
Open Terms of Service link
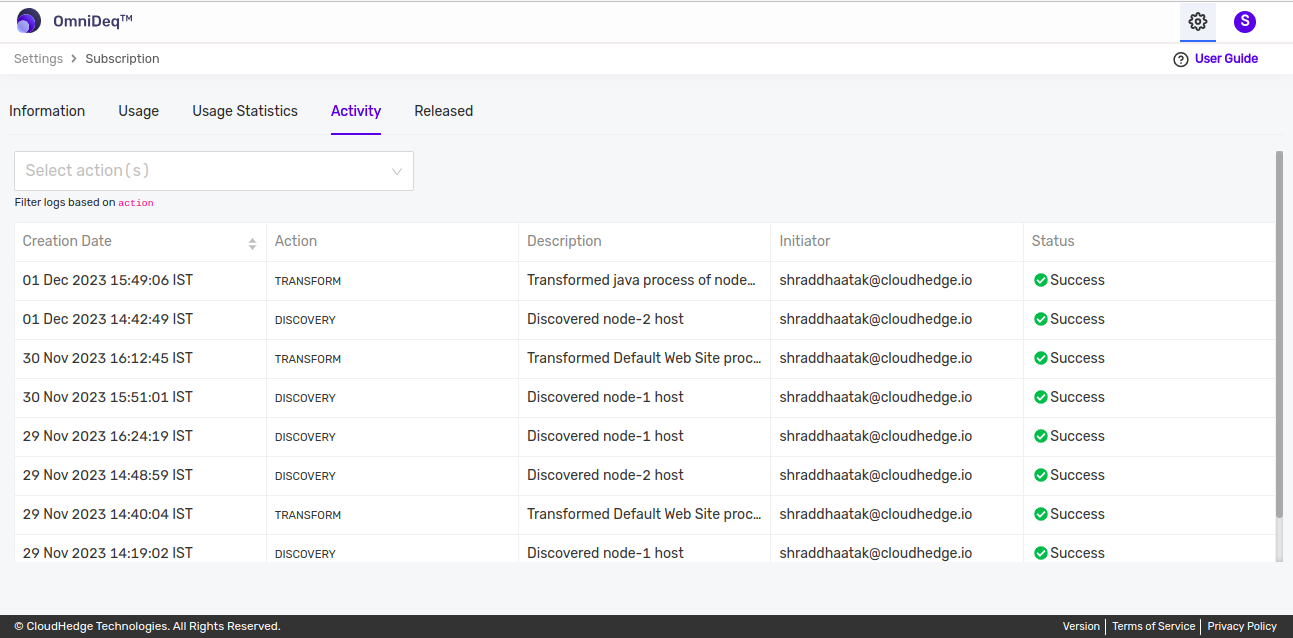[1153, 626]
